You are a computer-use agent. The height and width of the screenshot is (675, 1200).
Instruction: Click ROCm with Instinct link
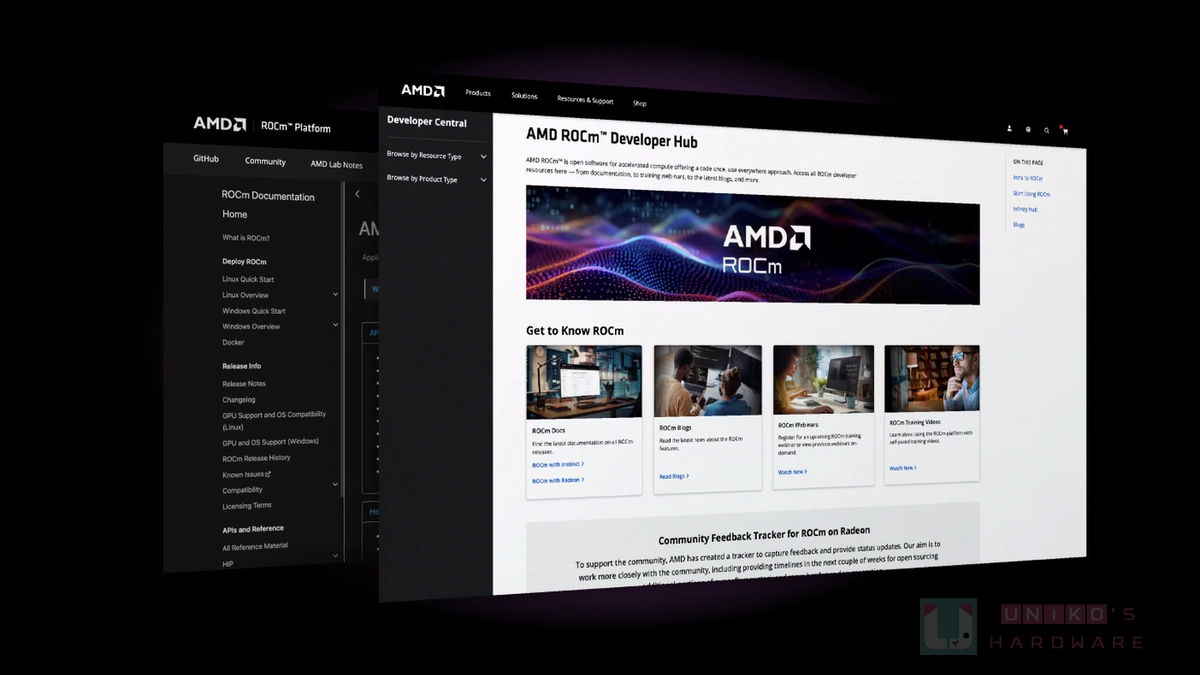(558, 464)
